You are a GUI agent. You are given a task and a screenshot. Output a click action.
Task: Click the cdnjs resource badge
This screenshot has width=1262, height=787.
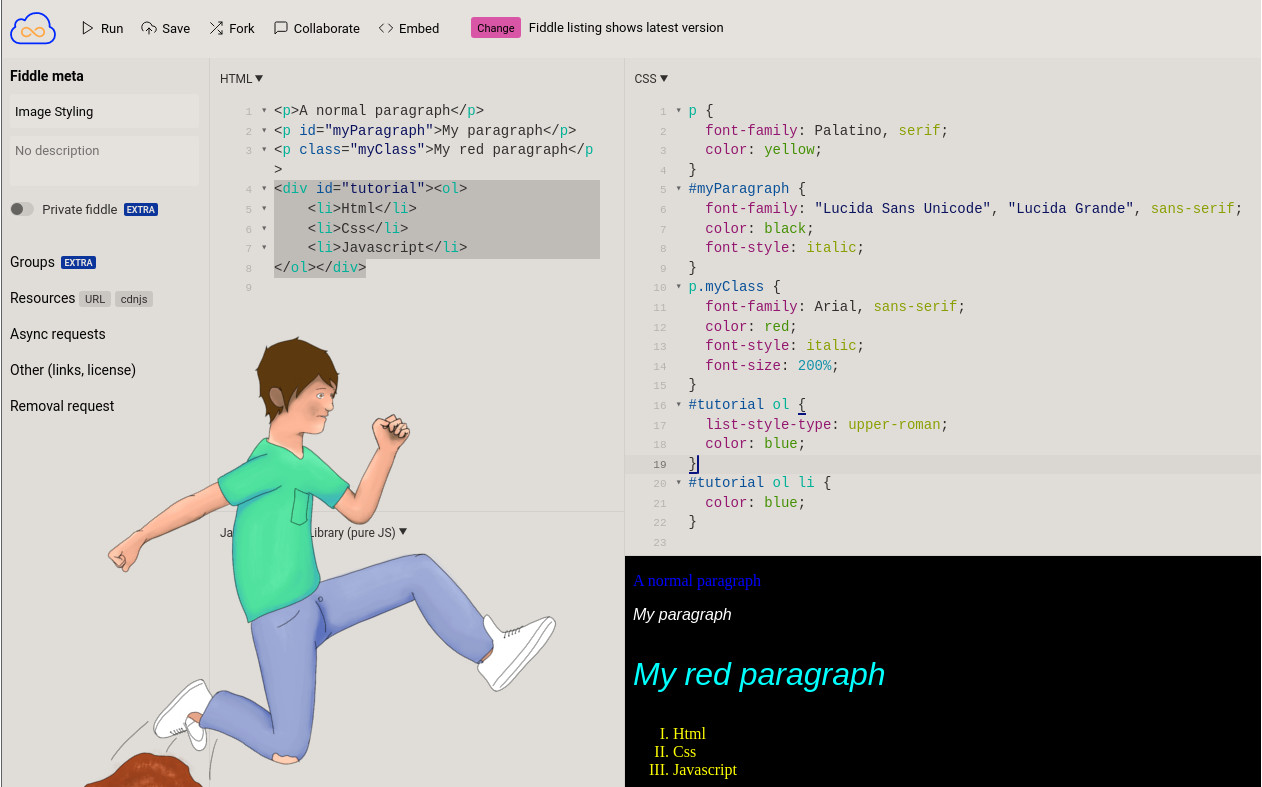pyautogui.click(x=133, y=298)
